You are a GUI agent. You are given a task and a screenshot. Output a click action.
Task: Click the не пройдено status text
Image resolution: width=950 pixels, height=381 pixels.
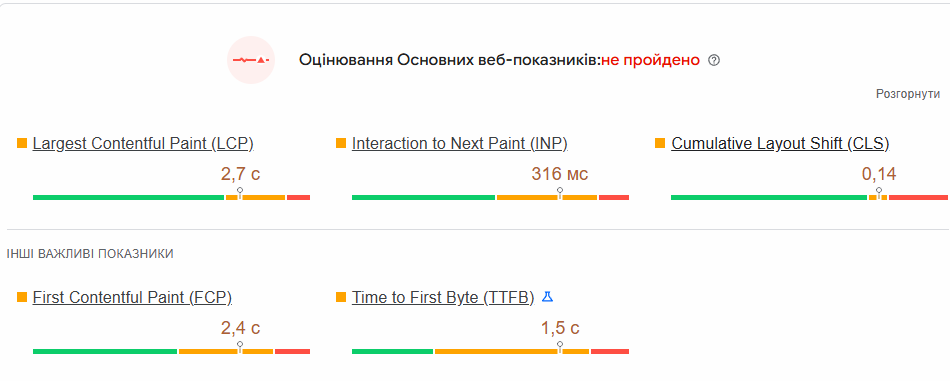tap(651, 60)
